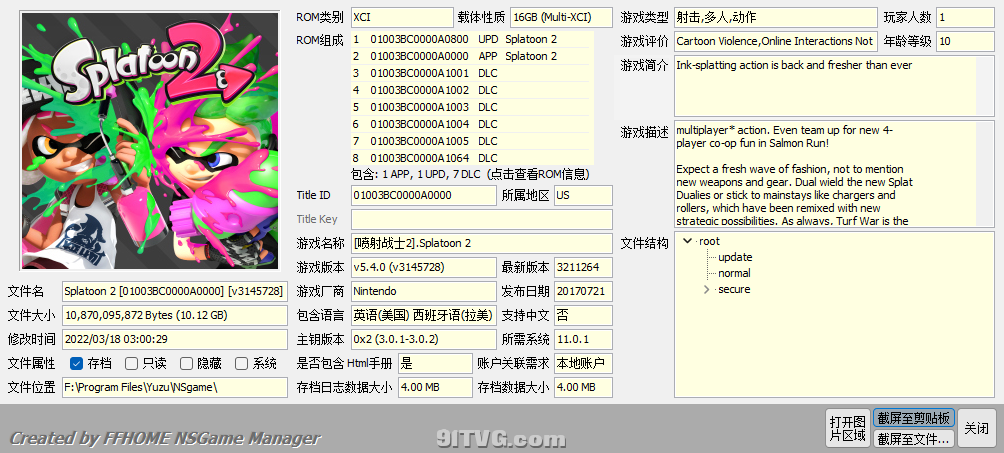The width and height of the screenshot is (1004, 453).
Task: Collapse the root tree node
Action: coord(688,242)
